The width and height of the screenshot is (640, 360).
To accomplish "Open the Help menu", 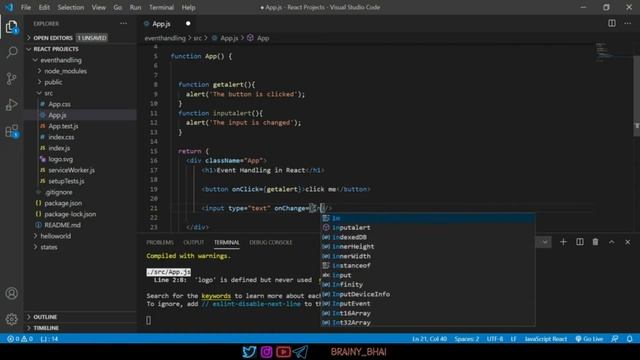I will pyautogui.click(x=188, y=7).
